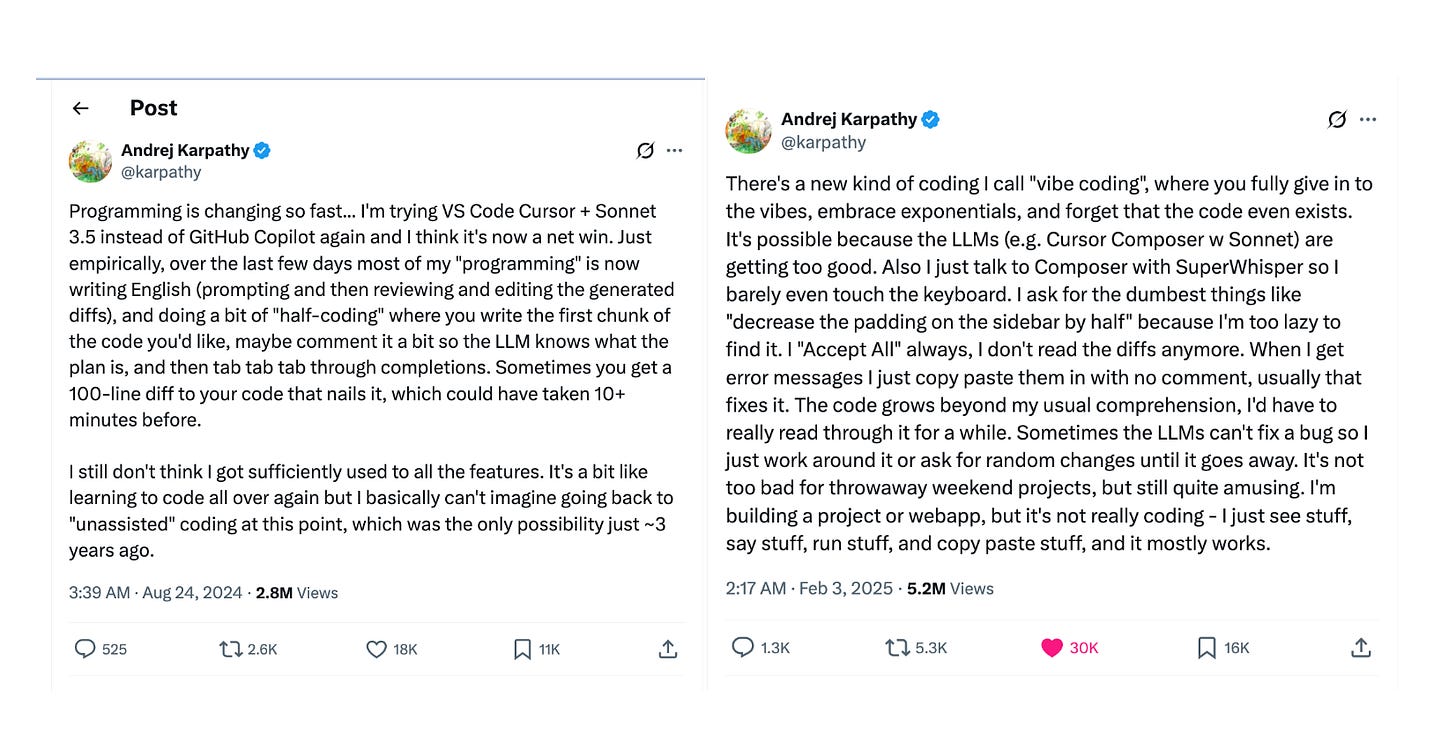The width and height of the screenshot is (1456, 749).
Task: Visit the @karpathy handle on the right post
Action: 823,142
